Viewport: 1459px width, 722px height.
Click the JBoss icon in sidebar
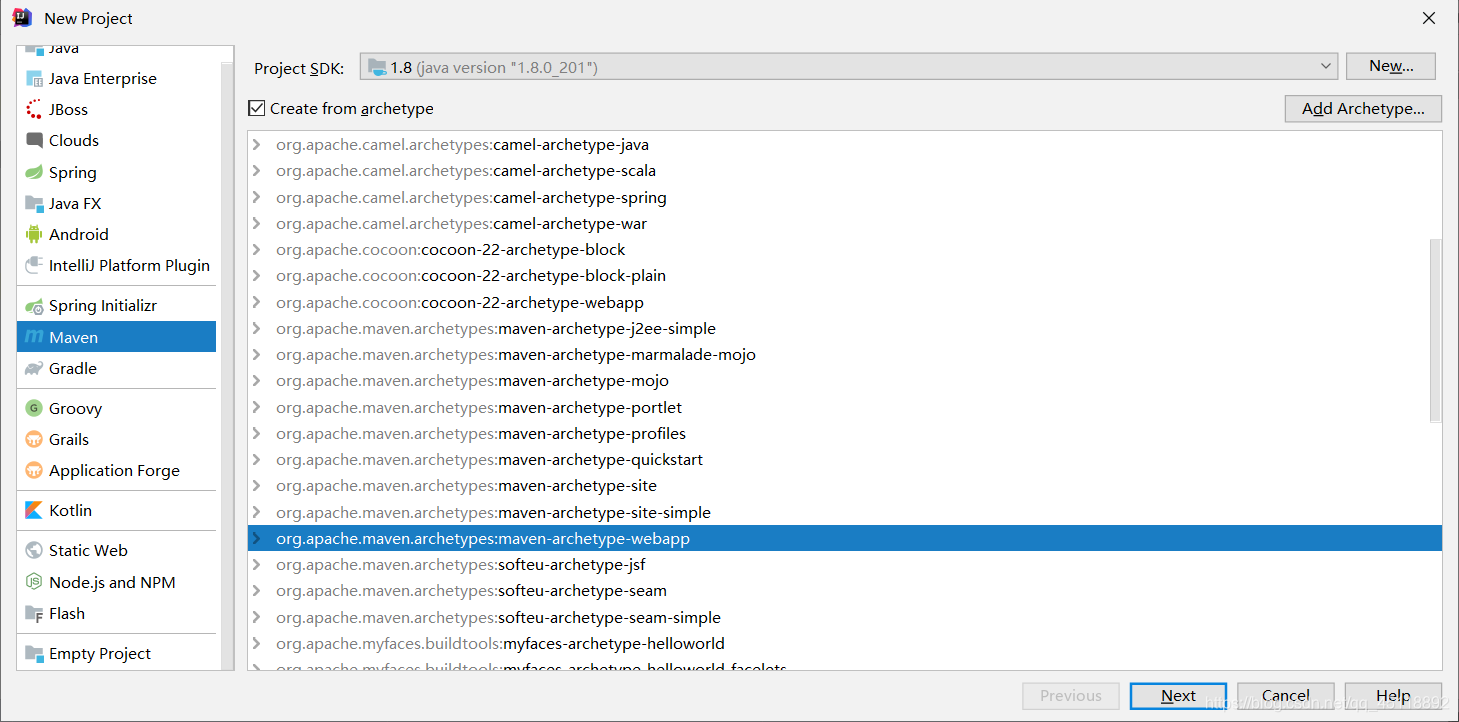(x=34, y=110)
